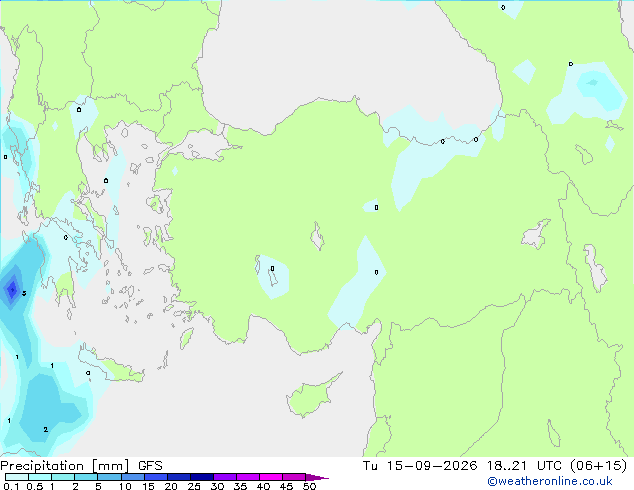The width and height of the screenshot is (634, 490).
Task: Click the island of Rhodes on the map
Action: click(186, 338)
